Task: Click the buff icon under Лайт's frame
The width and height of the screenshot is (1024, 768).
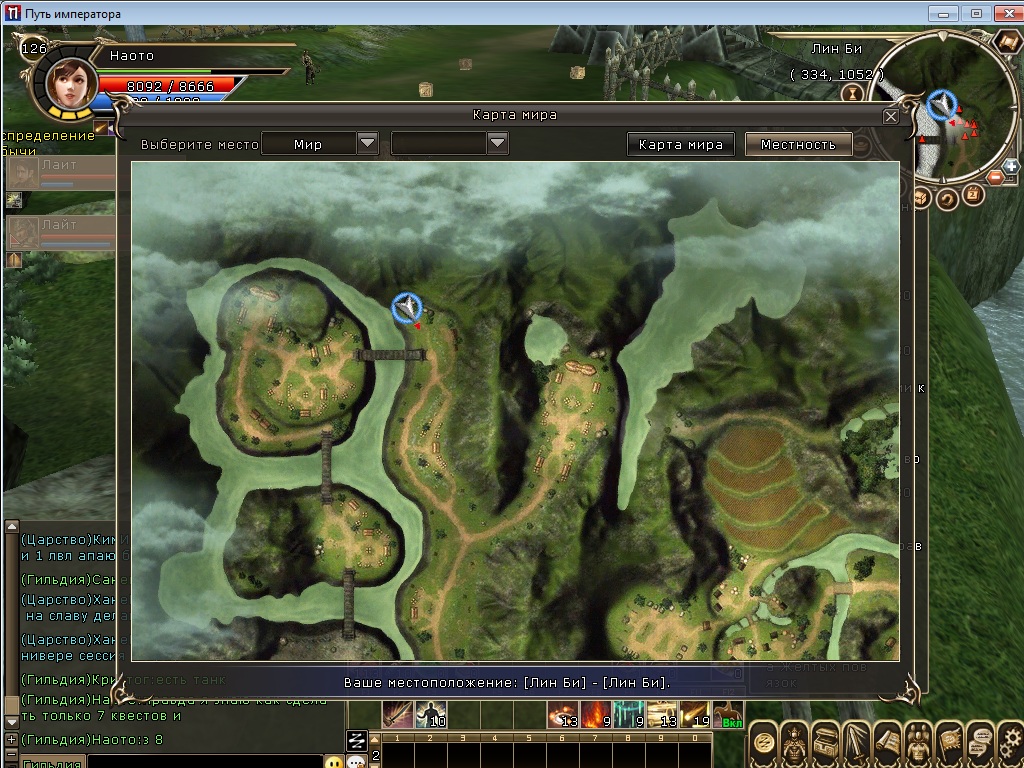Action: point(14,260)
